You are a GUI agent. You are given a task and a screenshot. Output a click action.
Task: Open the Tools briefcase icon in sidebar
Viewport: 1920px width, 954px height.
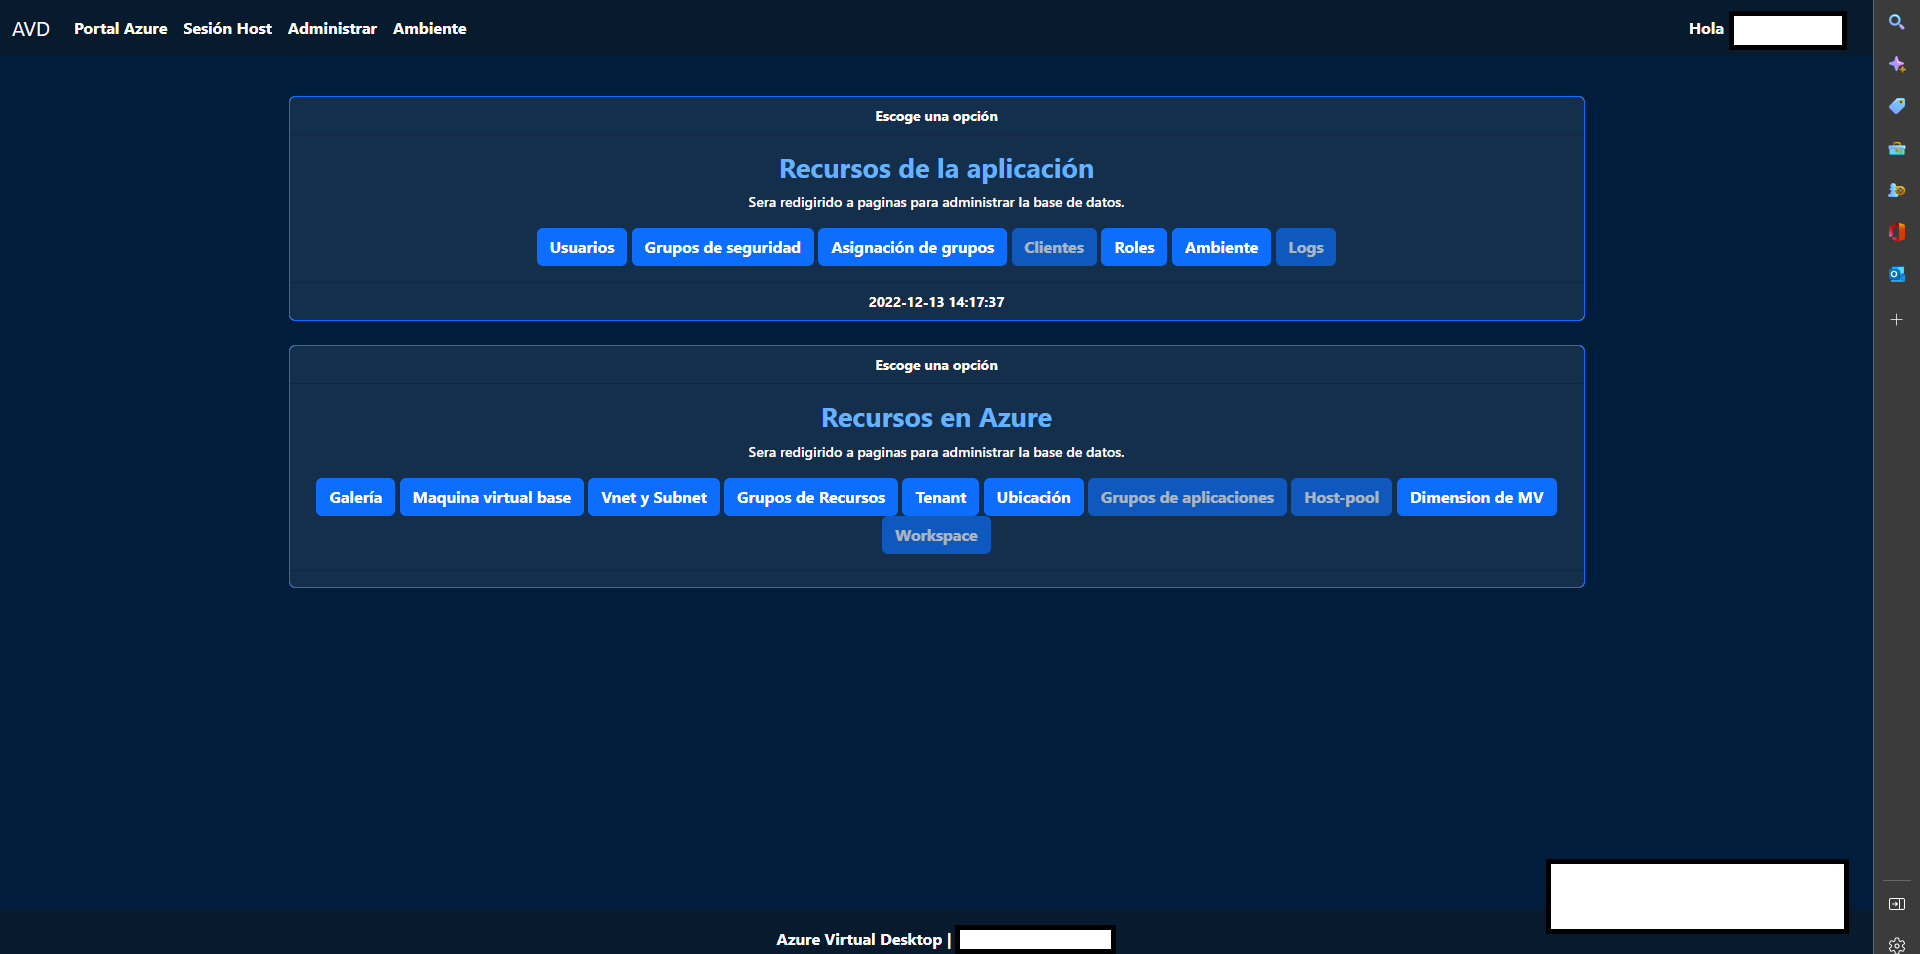(1896, 148)
